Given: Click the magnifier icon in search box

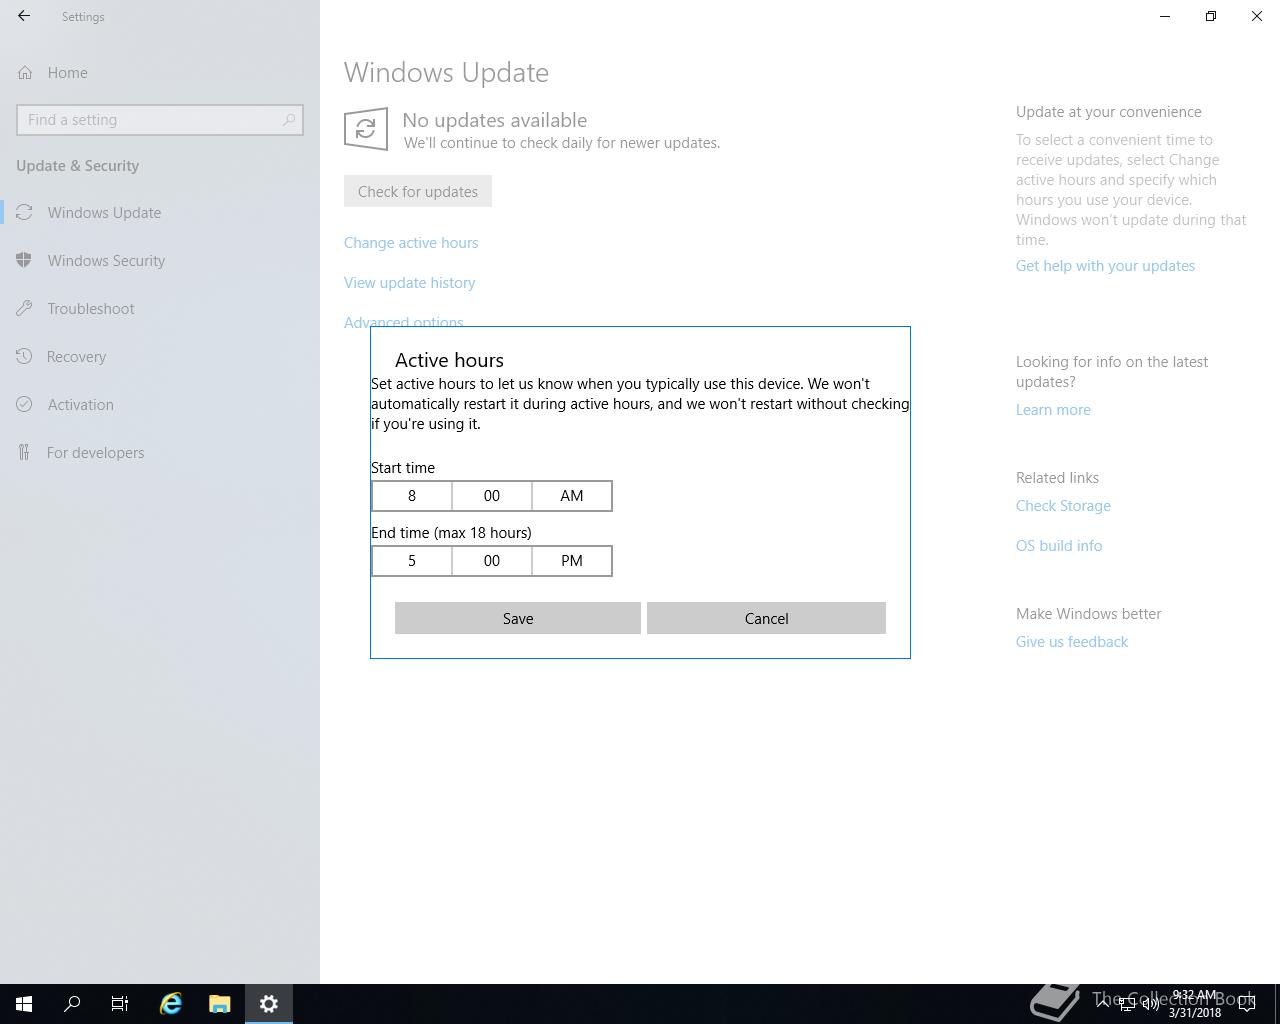Looking at the screenshot, I should (289, 120).
